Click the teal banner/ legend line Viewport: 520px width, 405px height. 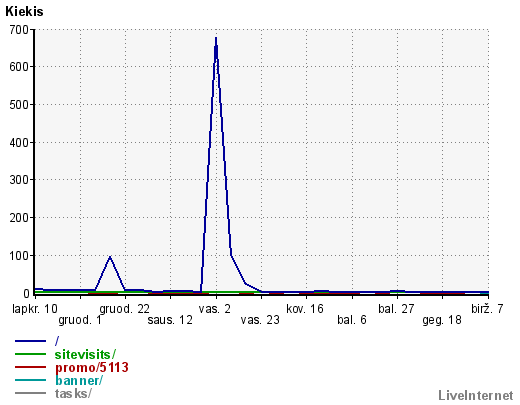coord(30,380)
